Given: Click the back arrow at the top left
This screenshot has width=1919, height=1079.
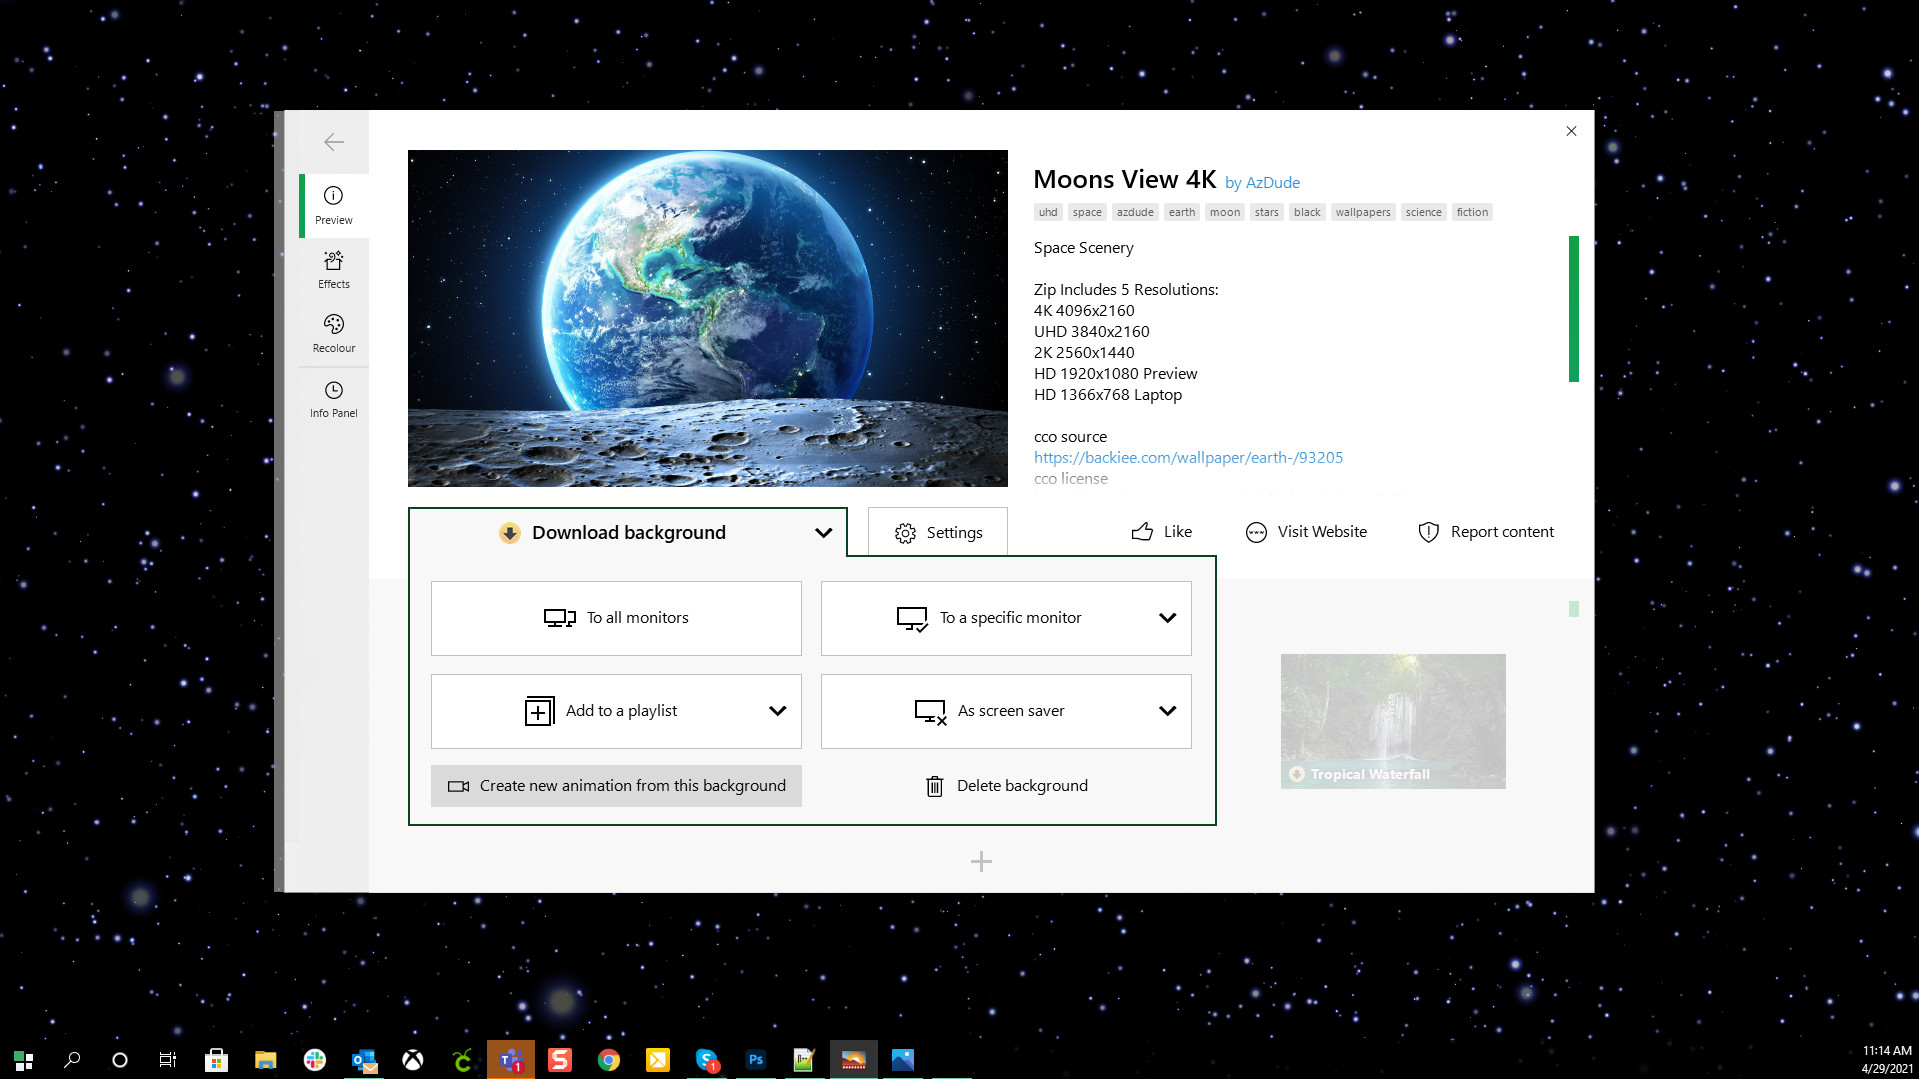Looking at the screenshot, I should 333,142.
